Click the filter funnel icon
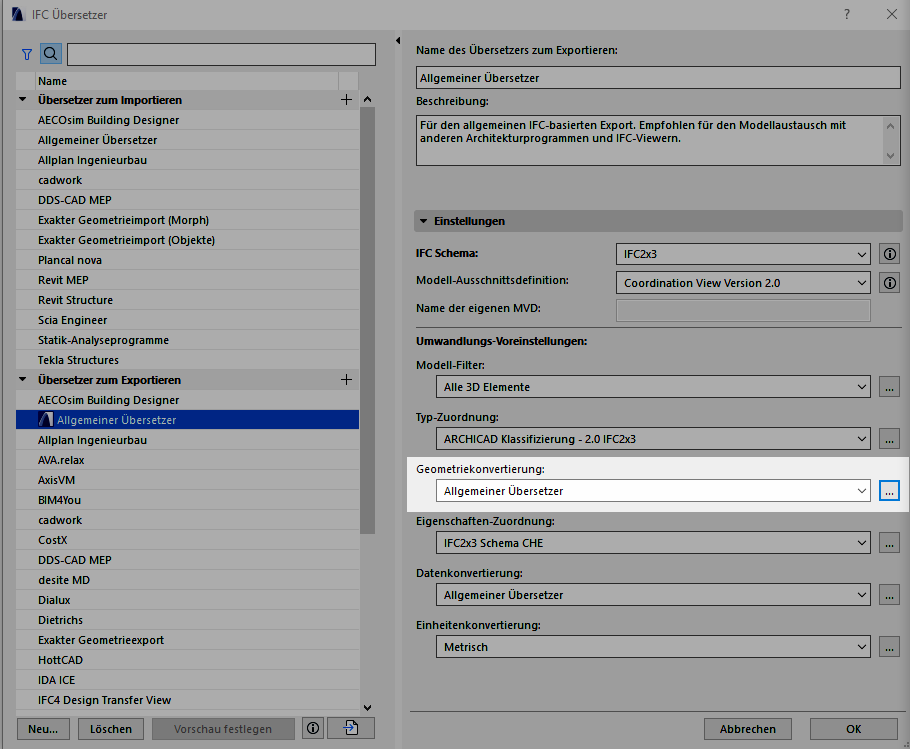 coord(27,55)
